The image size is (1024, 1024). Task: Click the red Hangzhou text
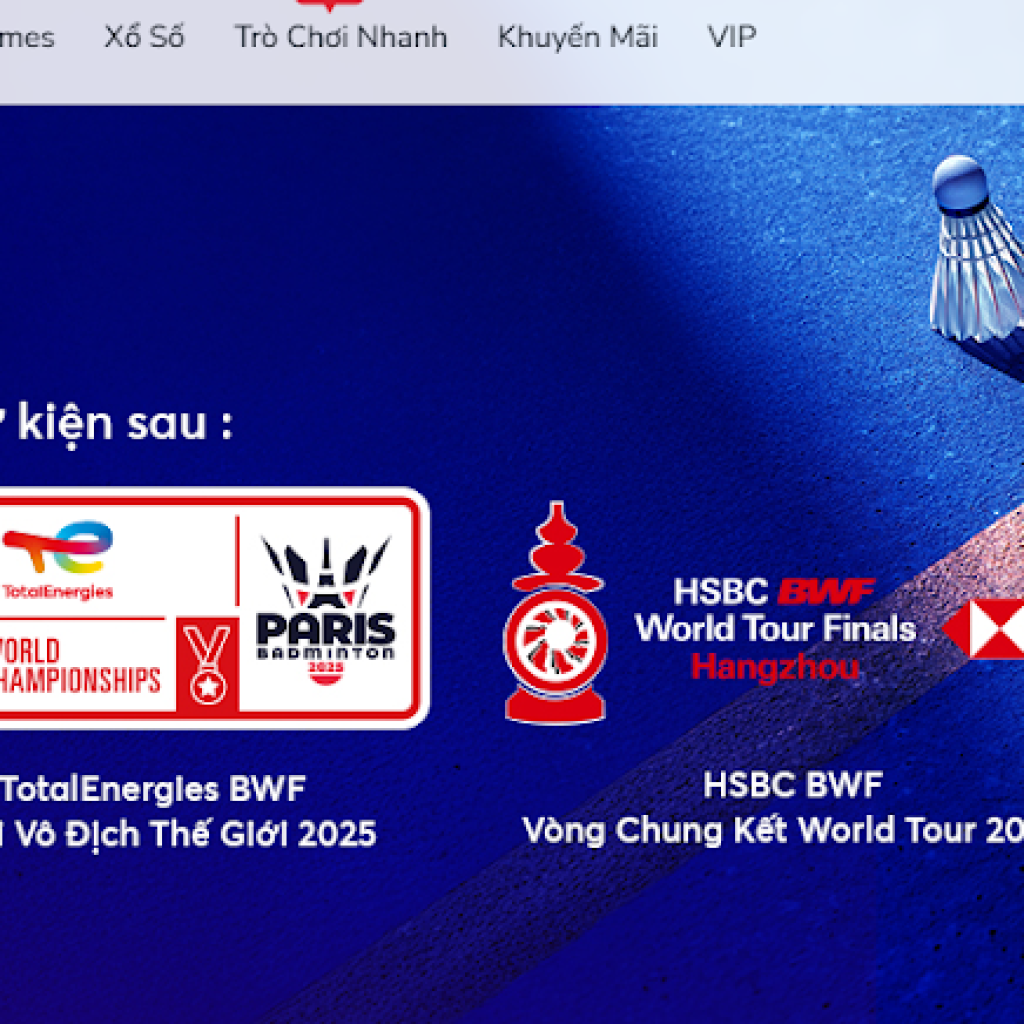click(775, 668)
